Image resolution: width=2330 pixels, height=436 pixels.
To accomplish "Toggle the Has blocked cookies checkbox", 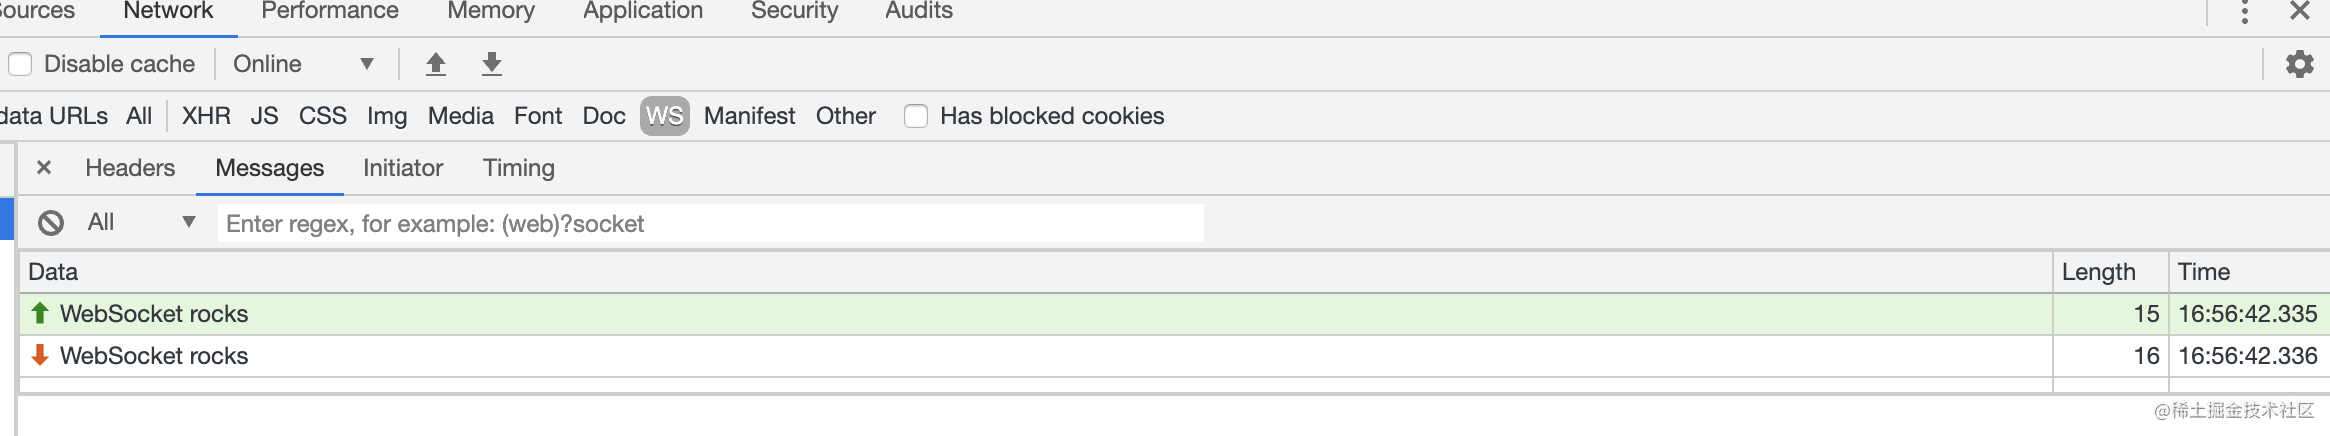I will pyautogui.click(x=916, y=116).
